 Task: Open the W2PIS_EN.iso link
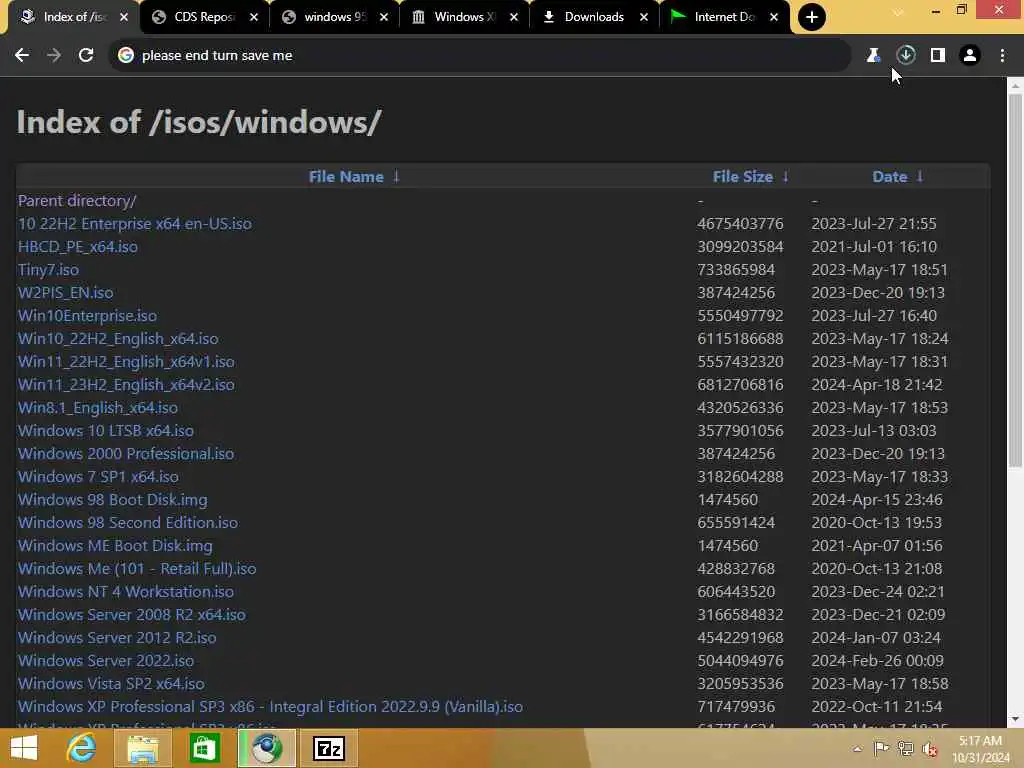coord(65,293)
